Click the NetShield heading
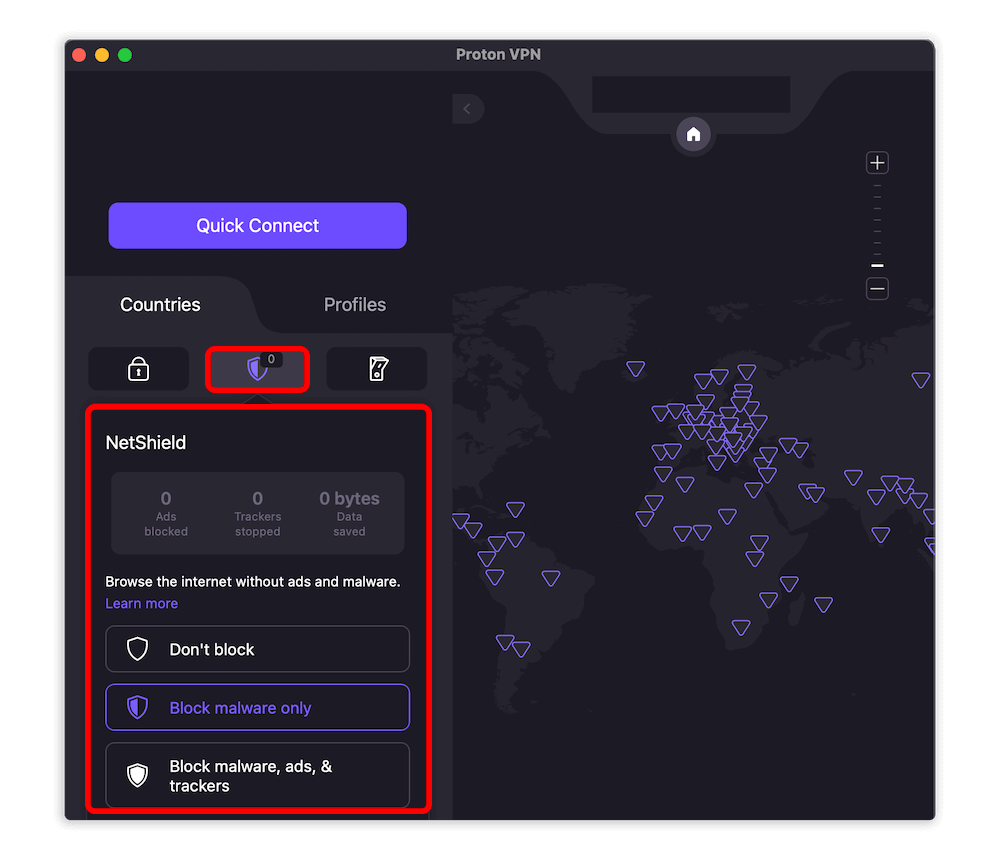This screenshot has height=859, width=1000. pos(145,443)
